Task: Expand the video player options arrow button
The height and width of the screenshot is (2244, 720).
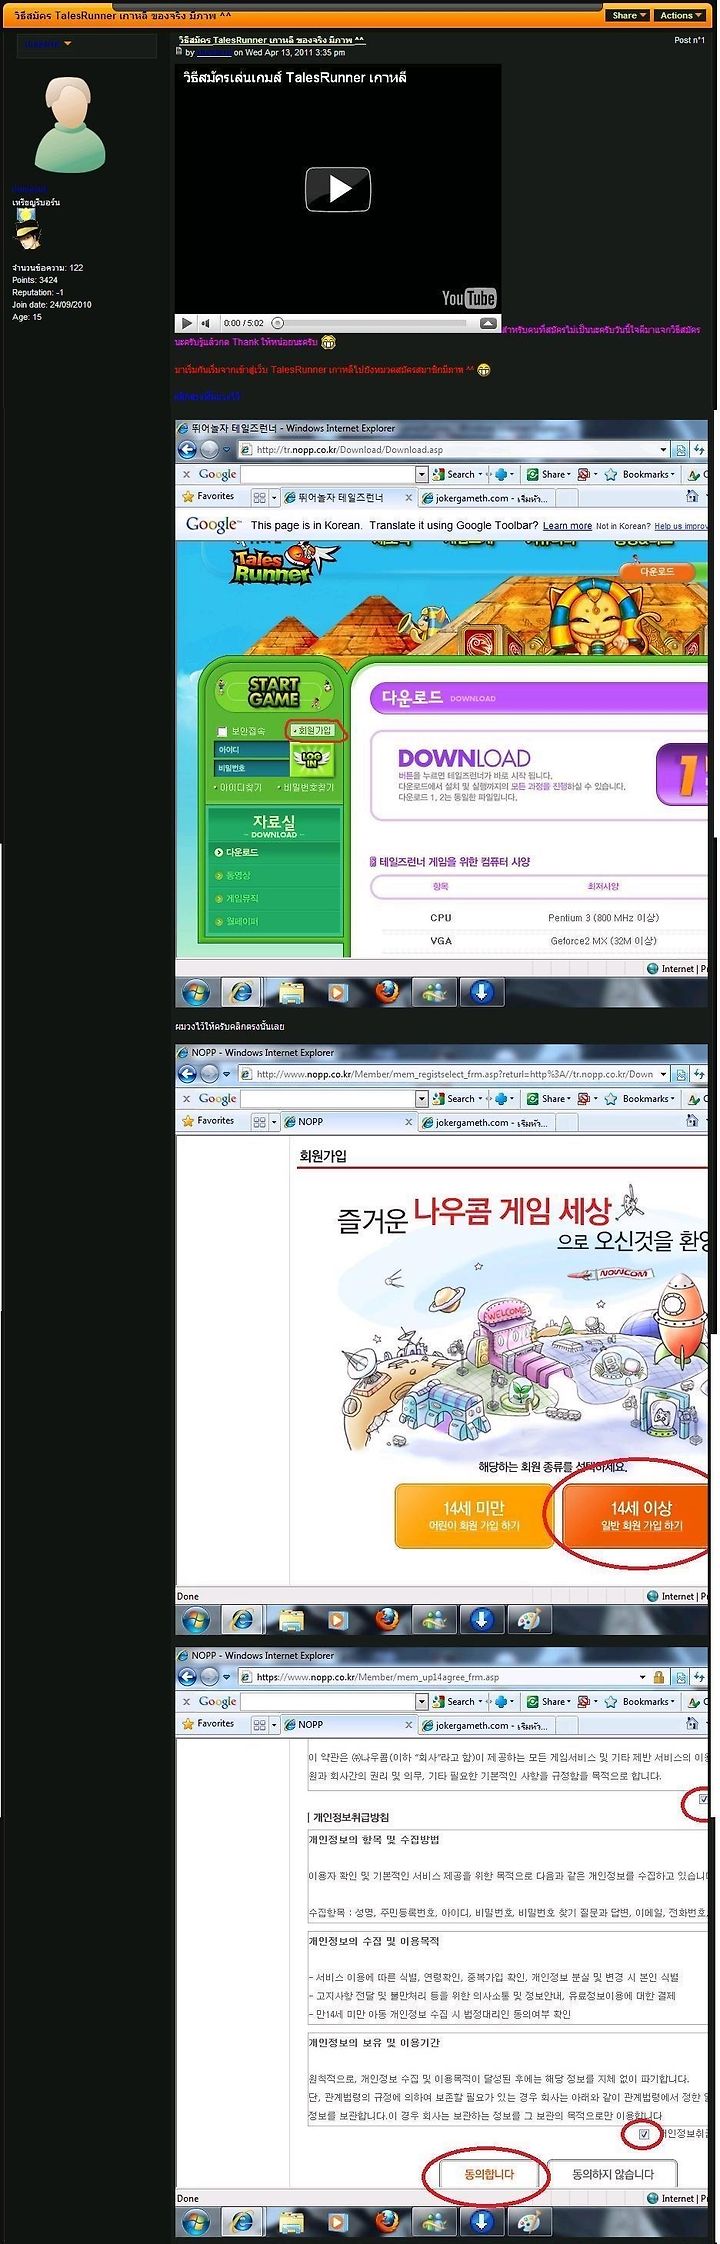Action: [489, 323]
